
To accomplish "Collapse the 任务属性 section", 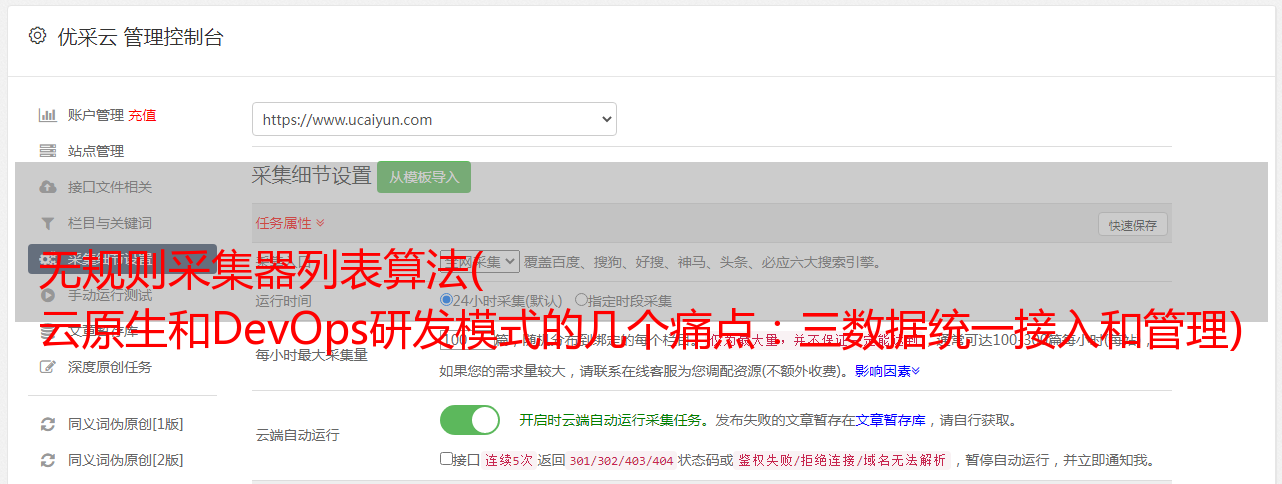I will [x=290, y=223].
